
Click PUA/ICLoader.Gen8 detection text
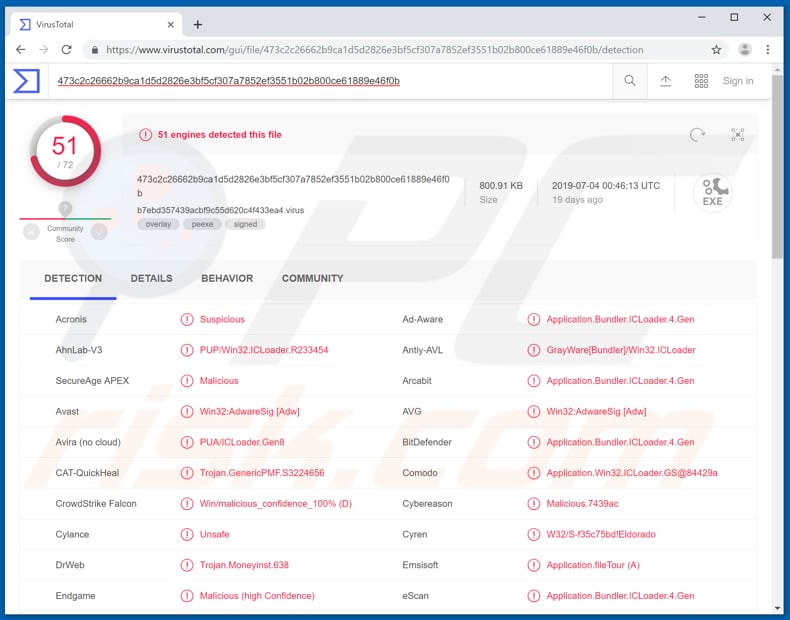click(x=242, y=442)
